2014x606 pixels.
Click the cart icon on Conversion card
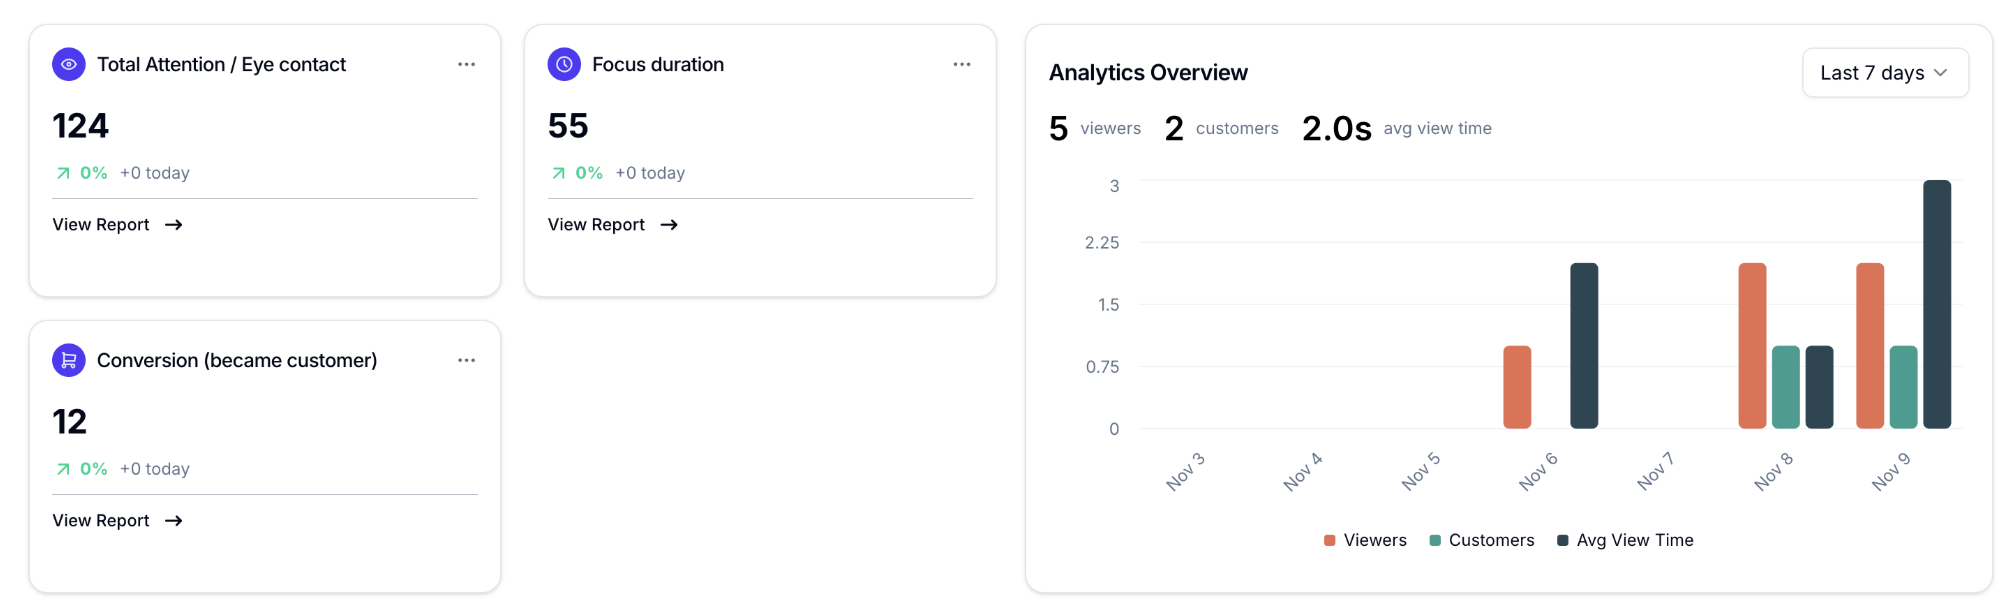[69, 360]
